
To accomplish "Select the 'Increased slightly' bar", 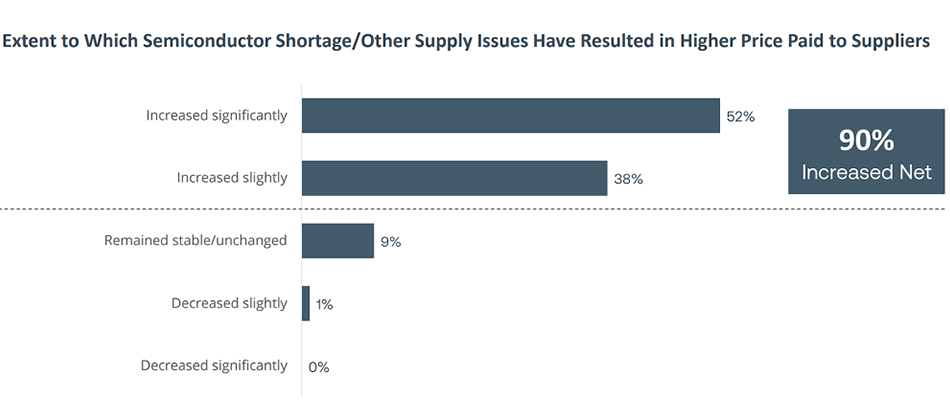I will coord(454,178).
